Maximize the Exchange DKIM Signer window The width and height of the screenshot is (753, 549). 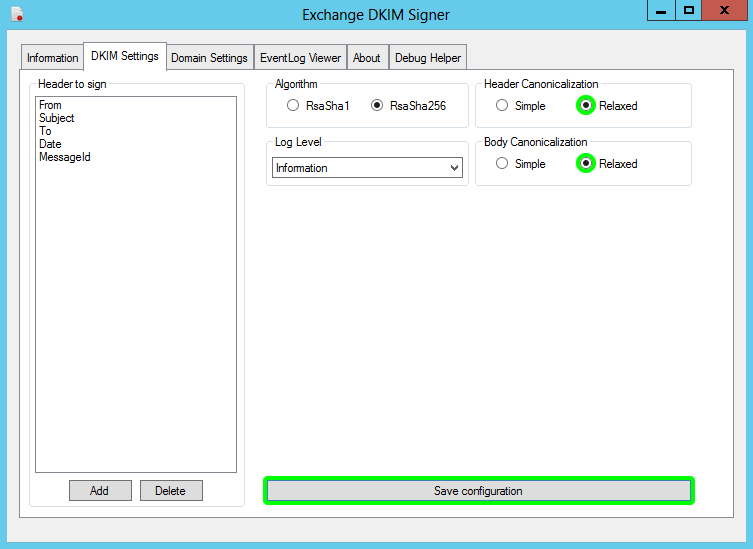coord(689,10)
